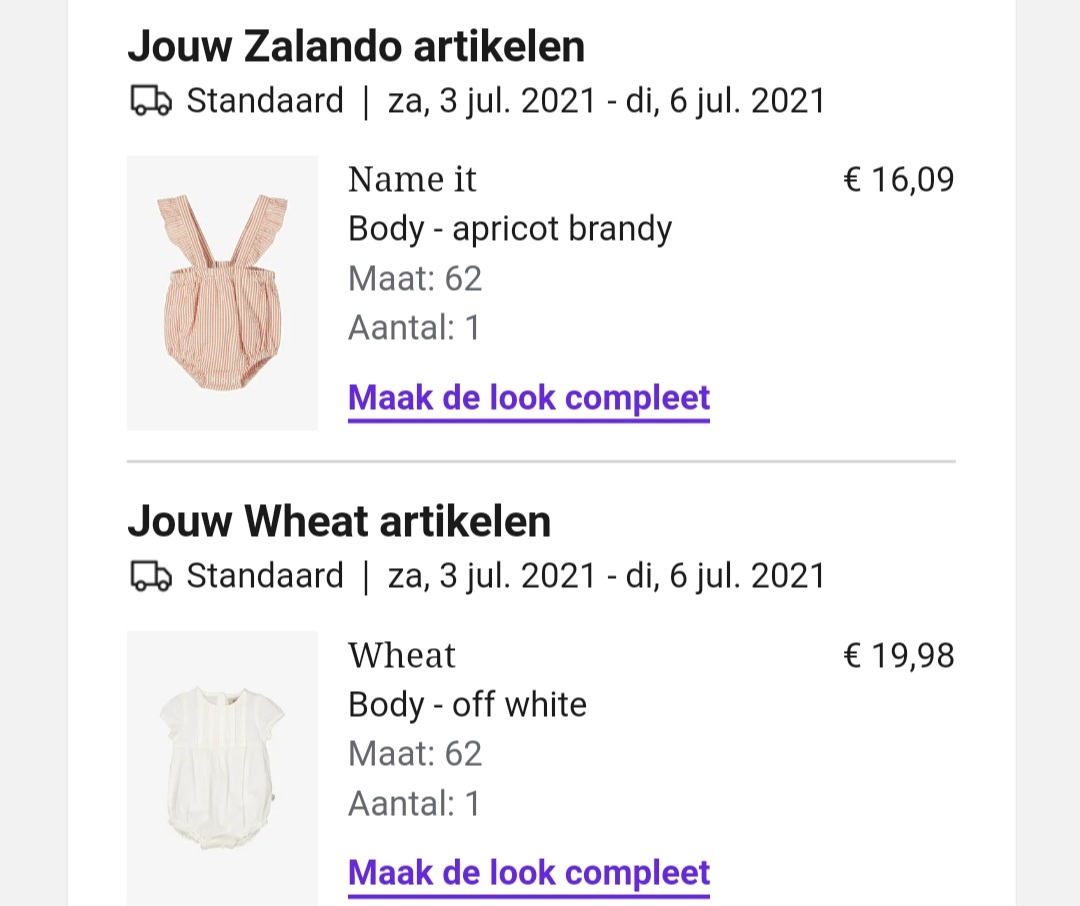Image resolution: width=1080 pixels, height=906 pixels.
Task: Click Standaard delivery label for Zalando items
Action: coord(264,101)
